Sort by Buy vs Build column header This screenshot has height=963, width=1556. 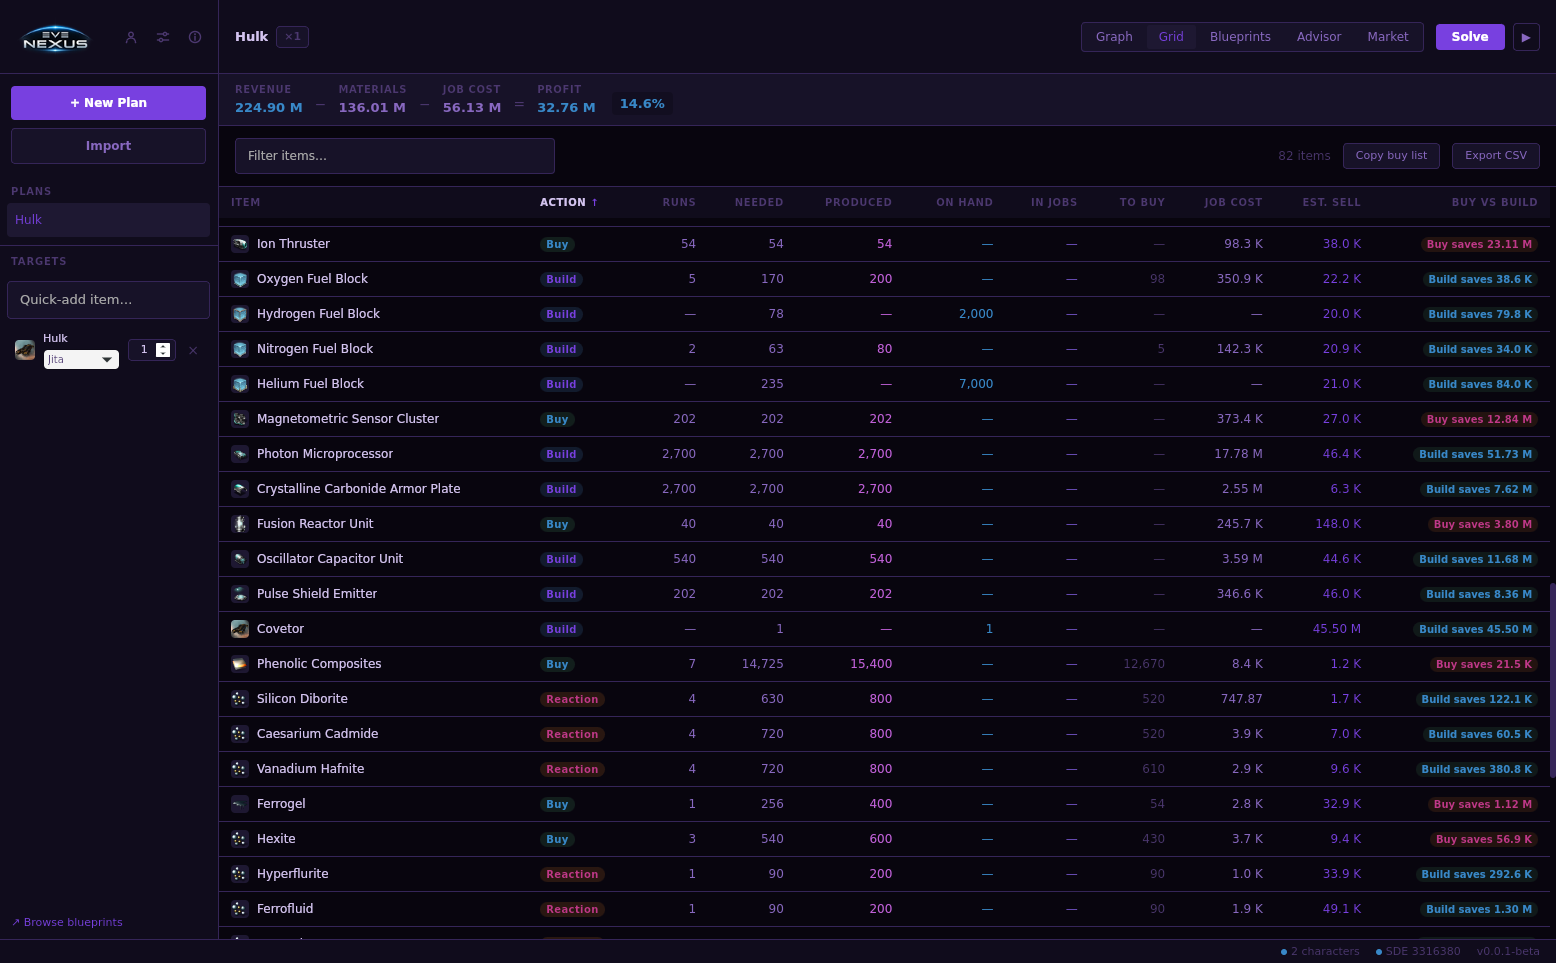pyautogui.click(x=1494, y=202)
